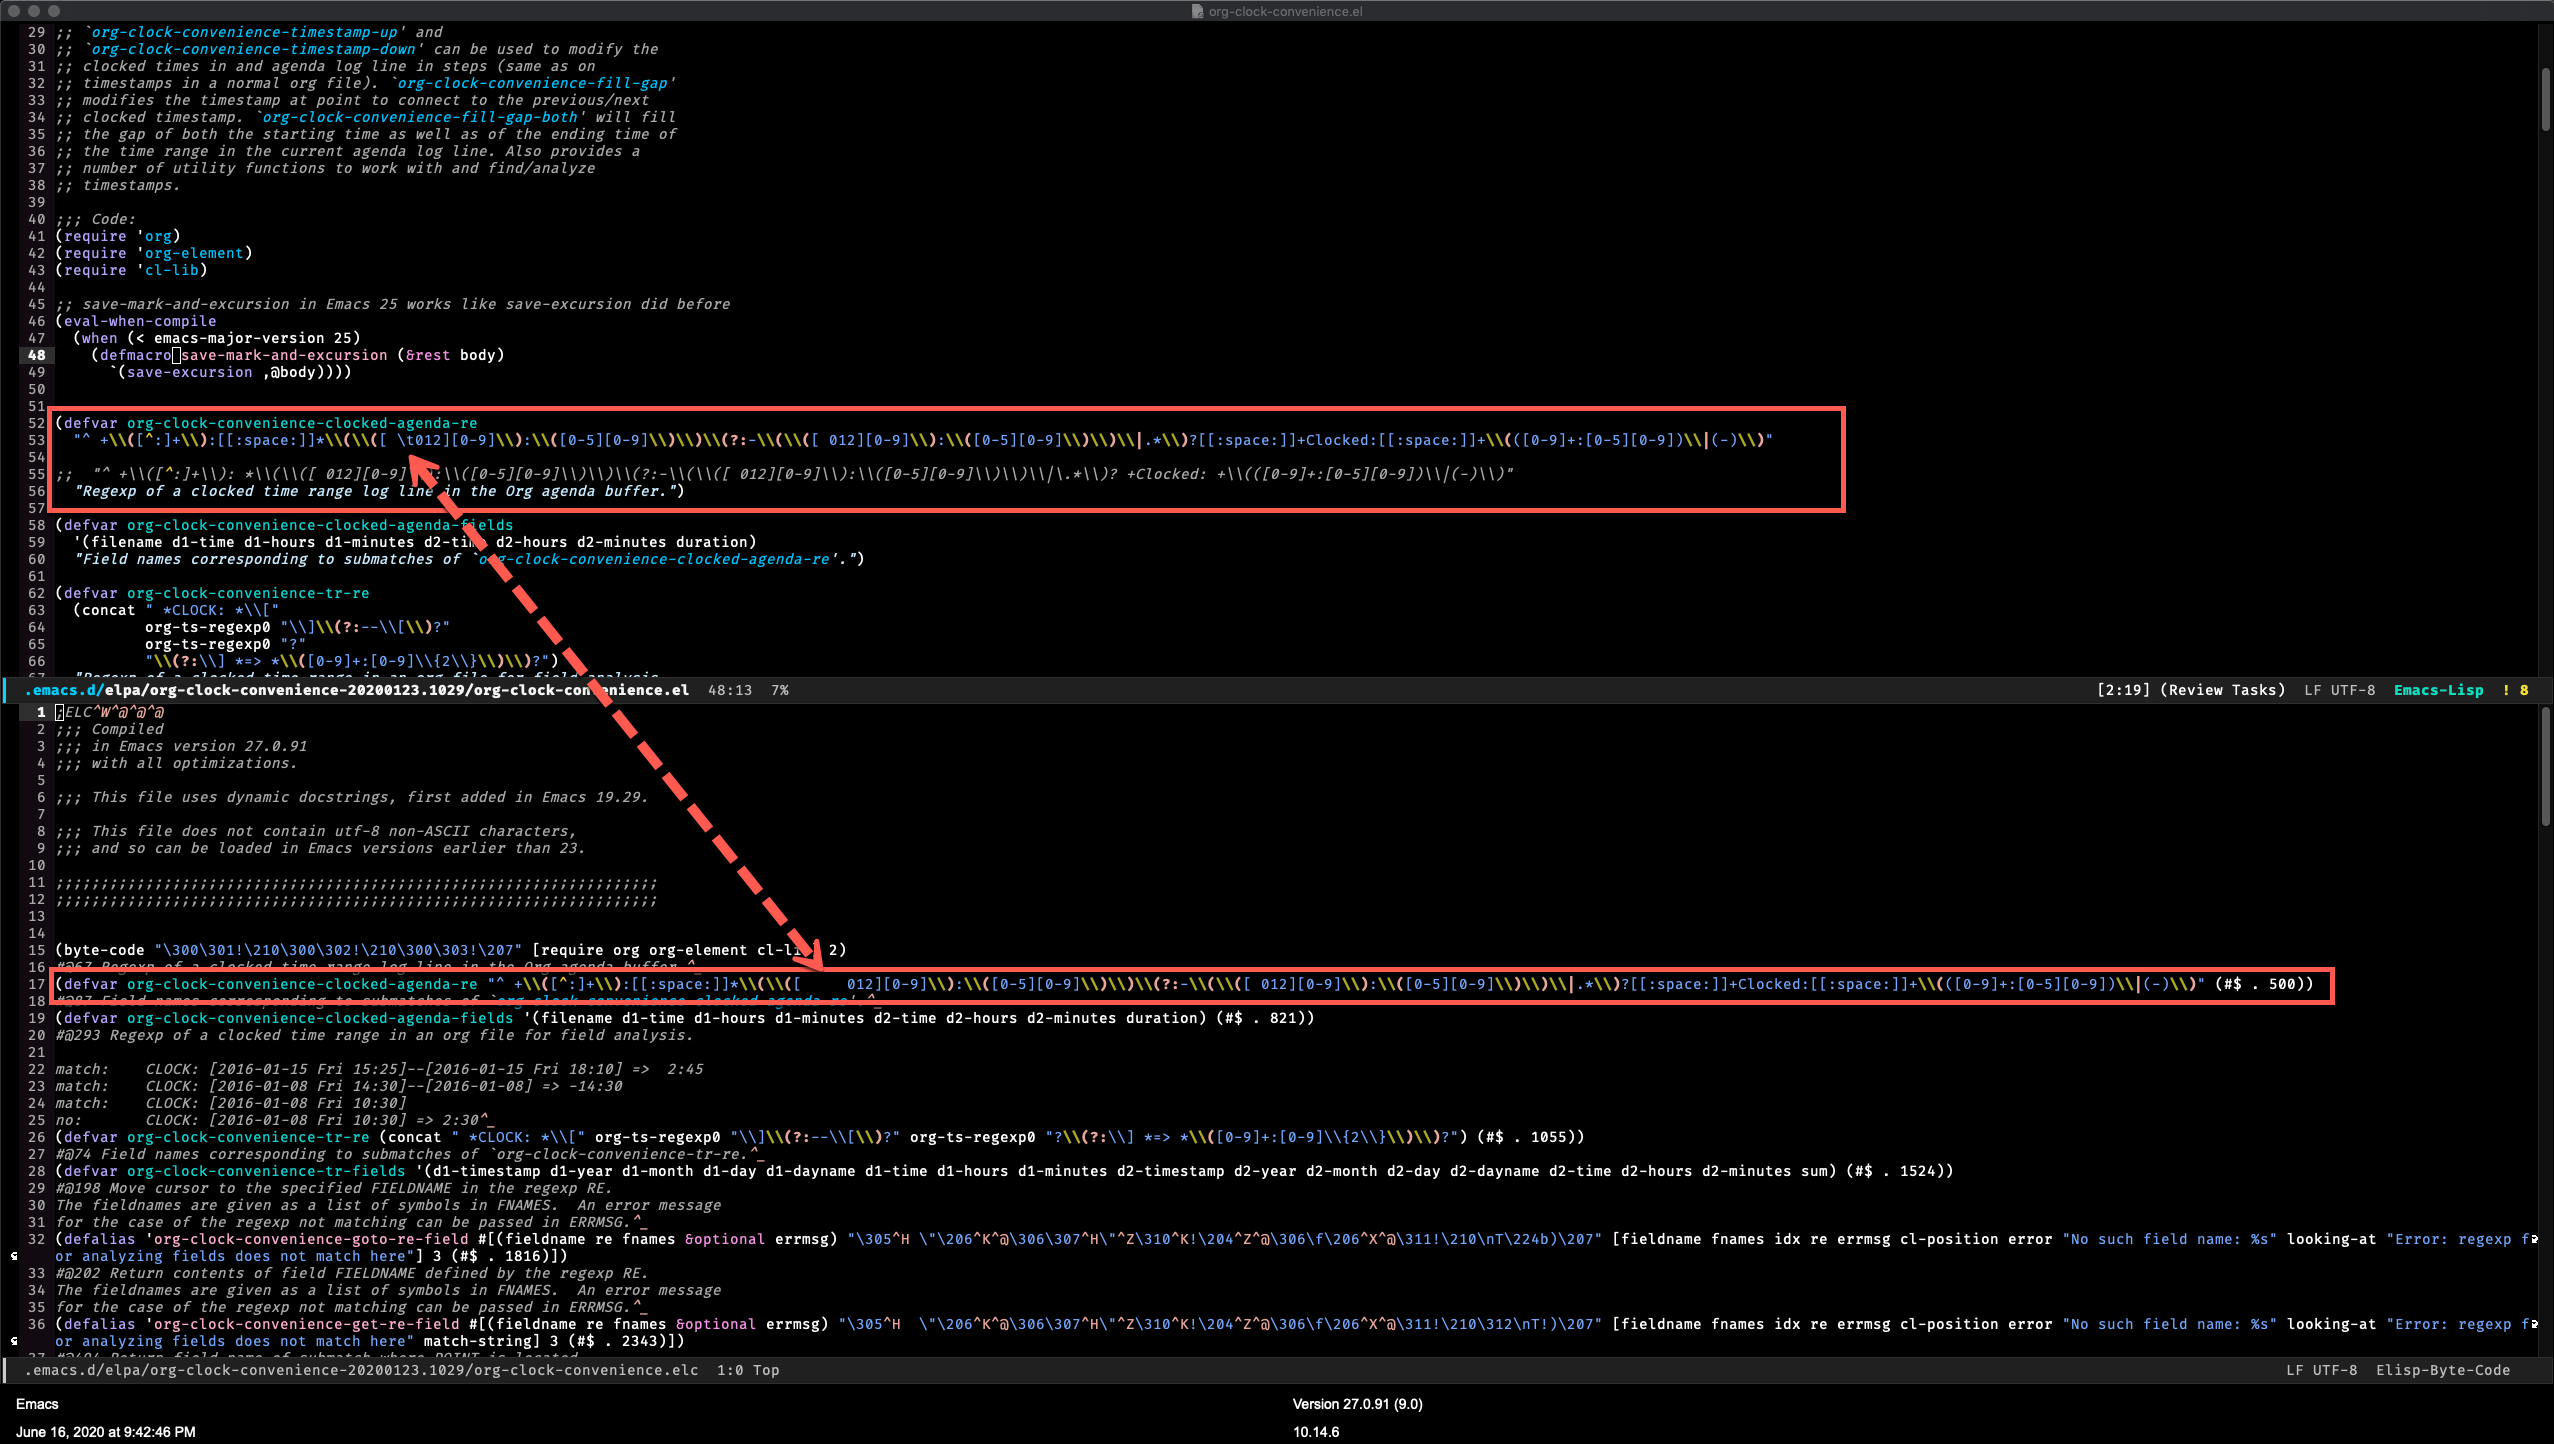Click the Elisp-Byte-Code mode indicator
The image size is (2554, 1444).
2442,1370
